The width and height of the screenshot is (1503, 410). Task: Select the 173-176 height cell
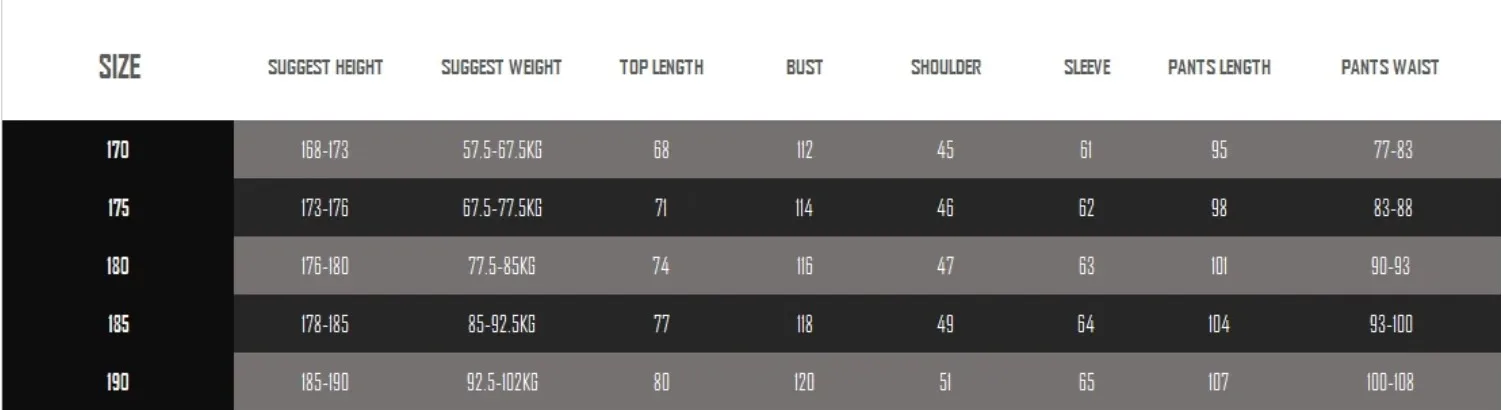click(x=325, y=208)
